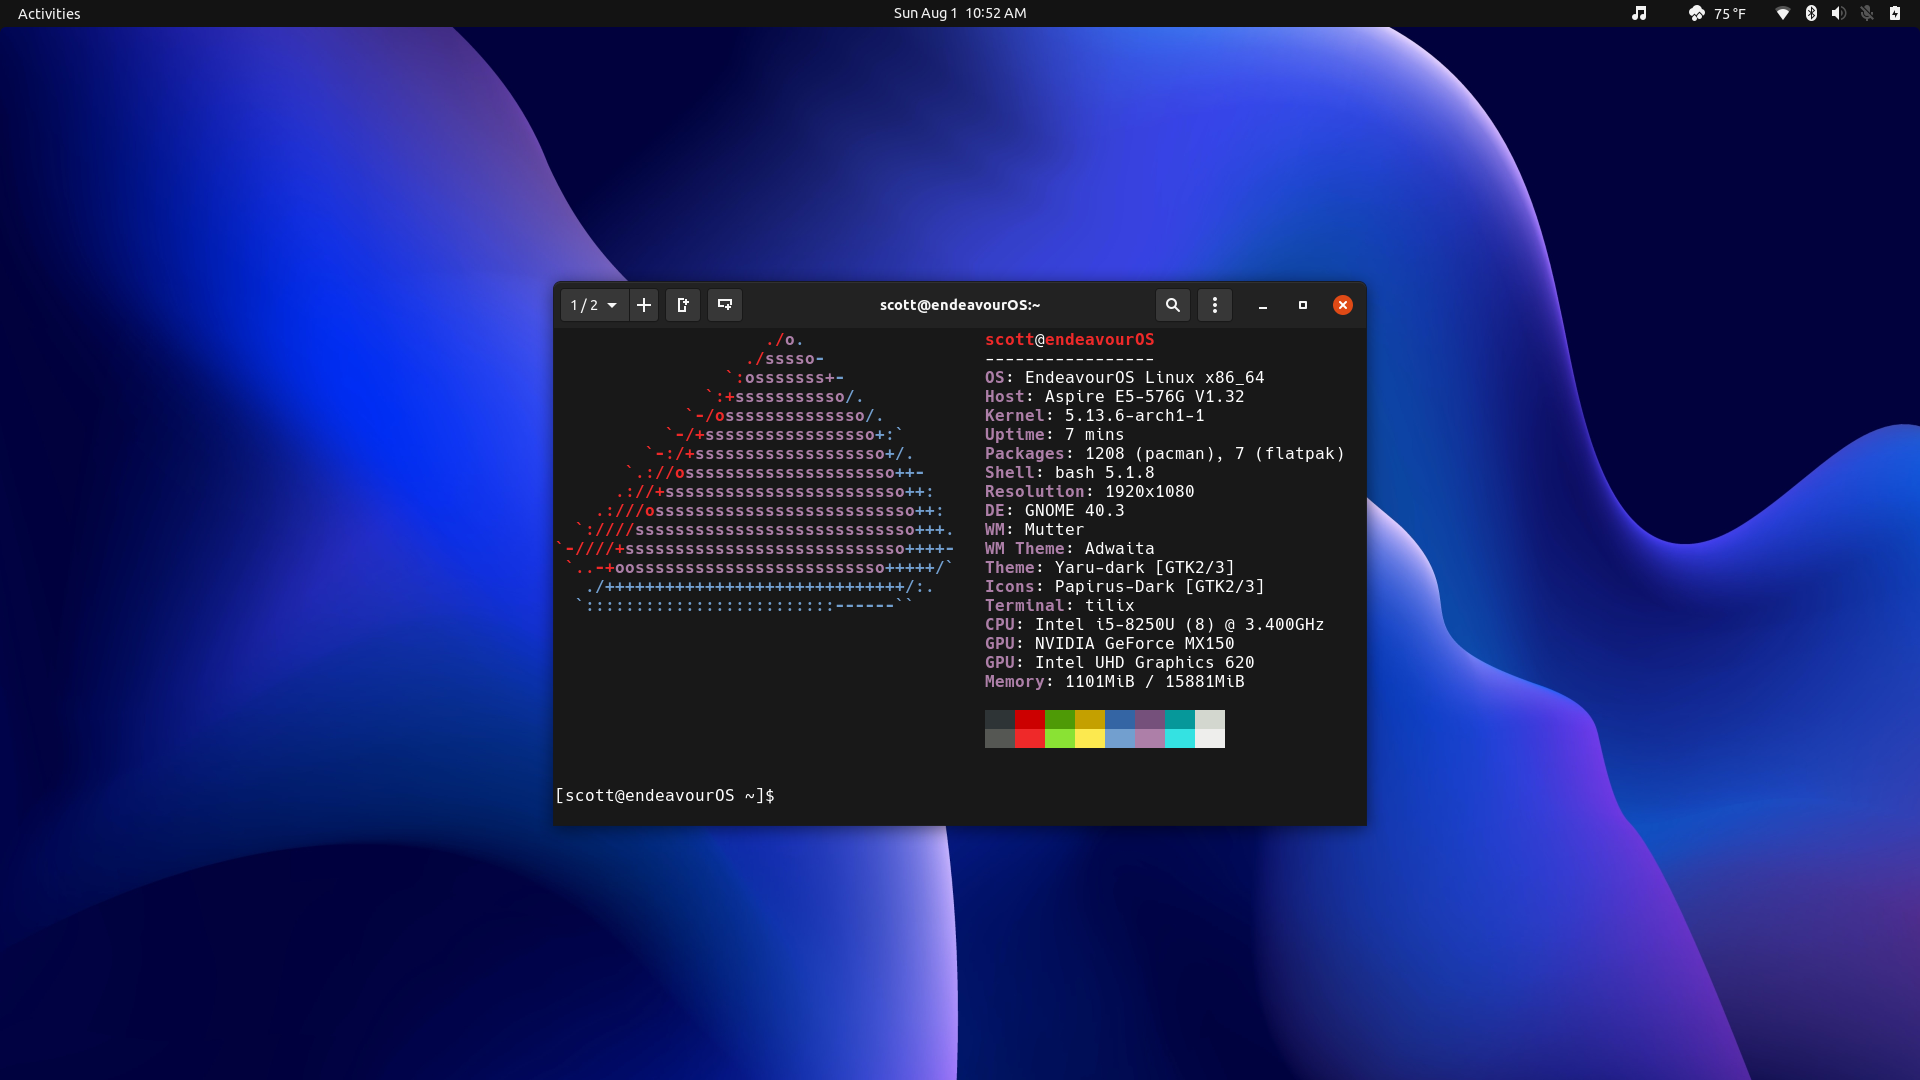Add terminal right split icon
The height and width of the screenshot is (1080, 1920).
point(683,305)
